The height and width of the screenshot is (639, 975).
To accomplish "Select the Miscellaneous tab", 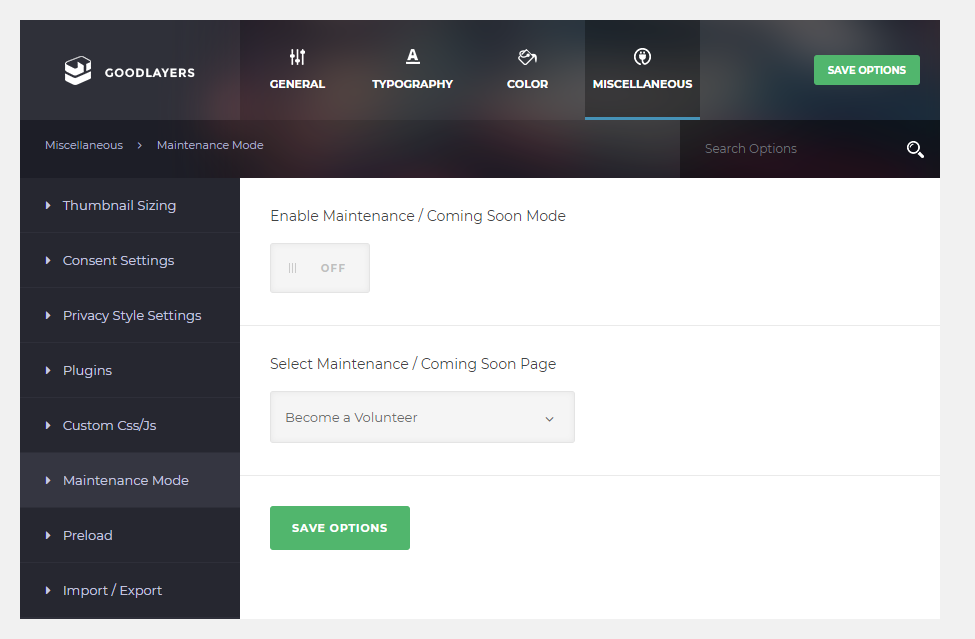I will (642, 70).
